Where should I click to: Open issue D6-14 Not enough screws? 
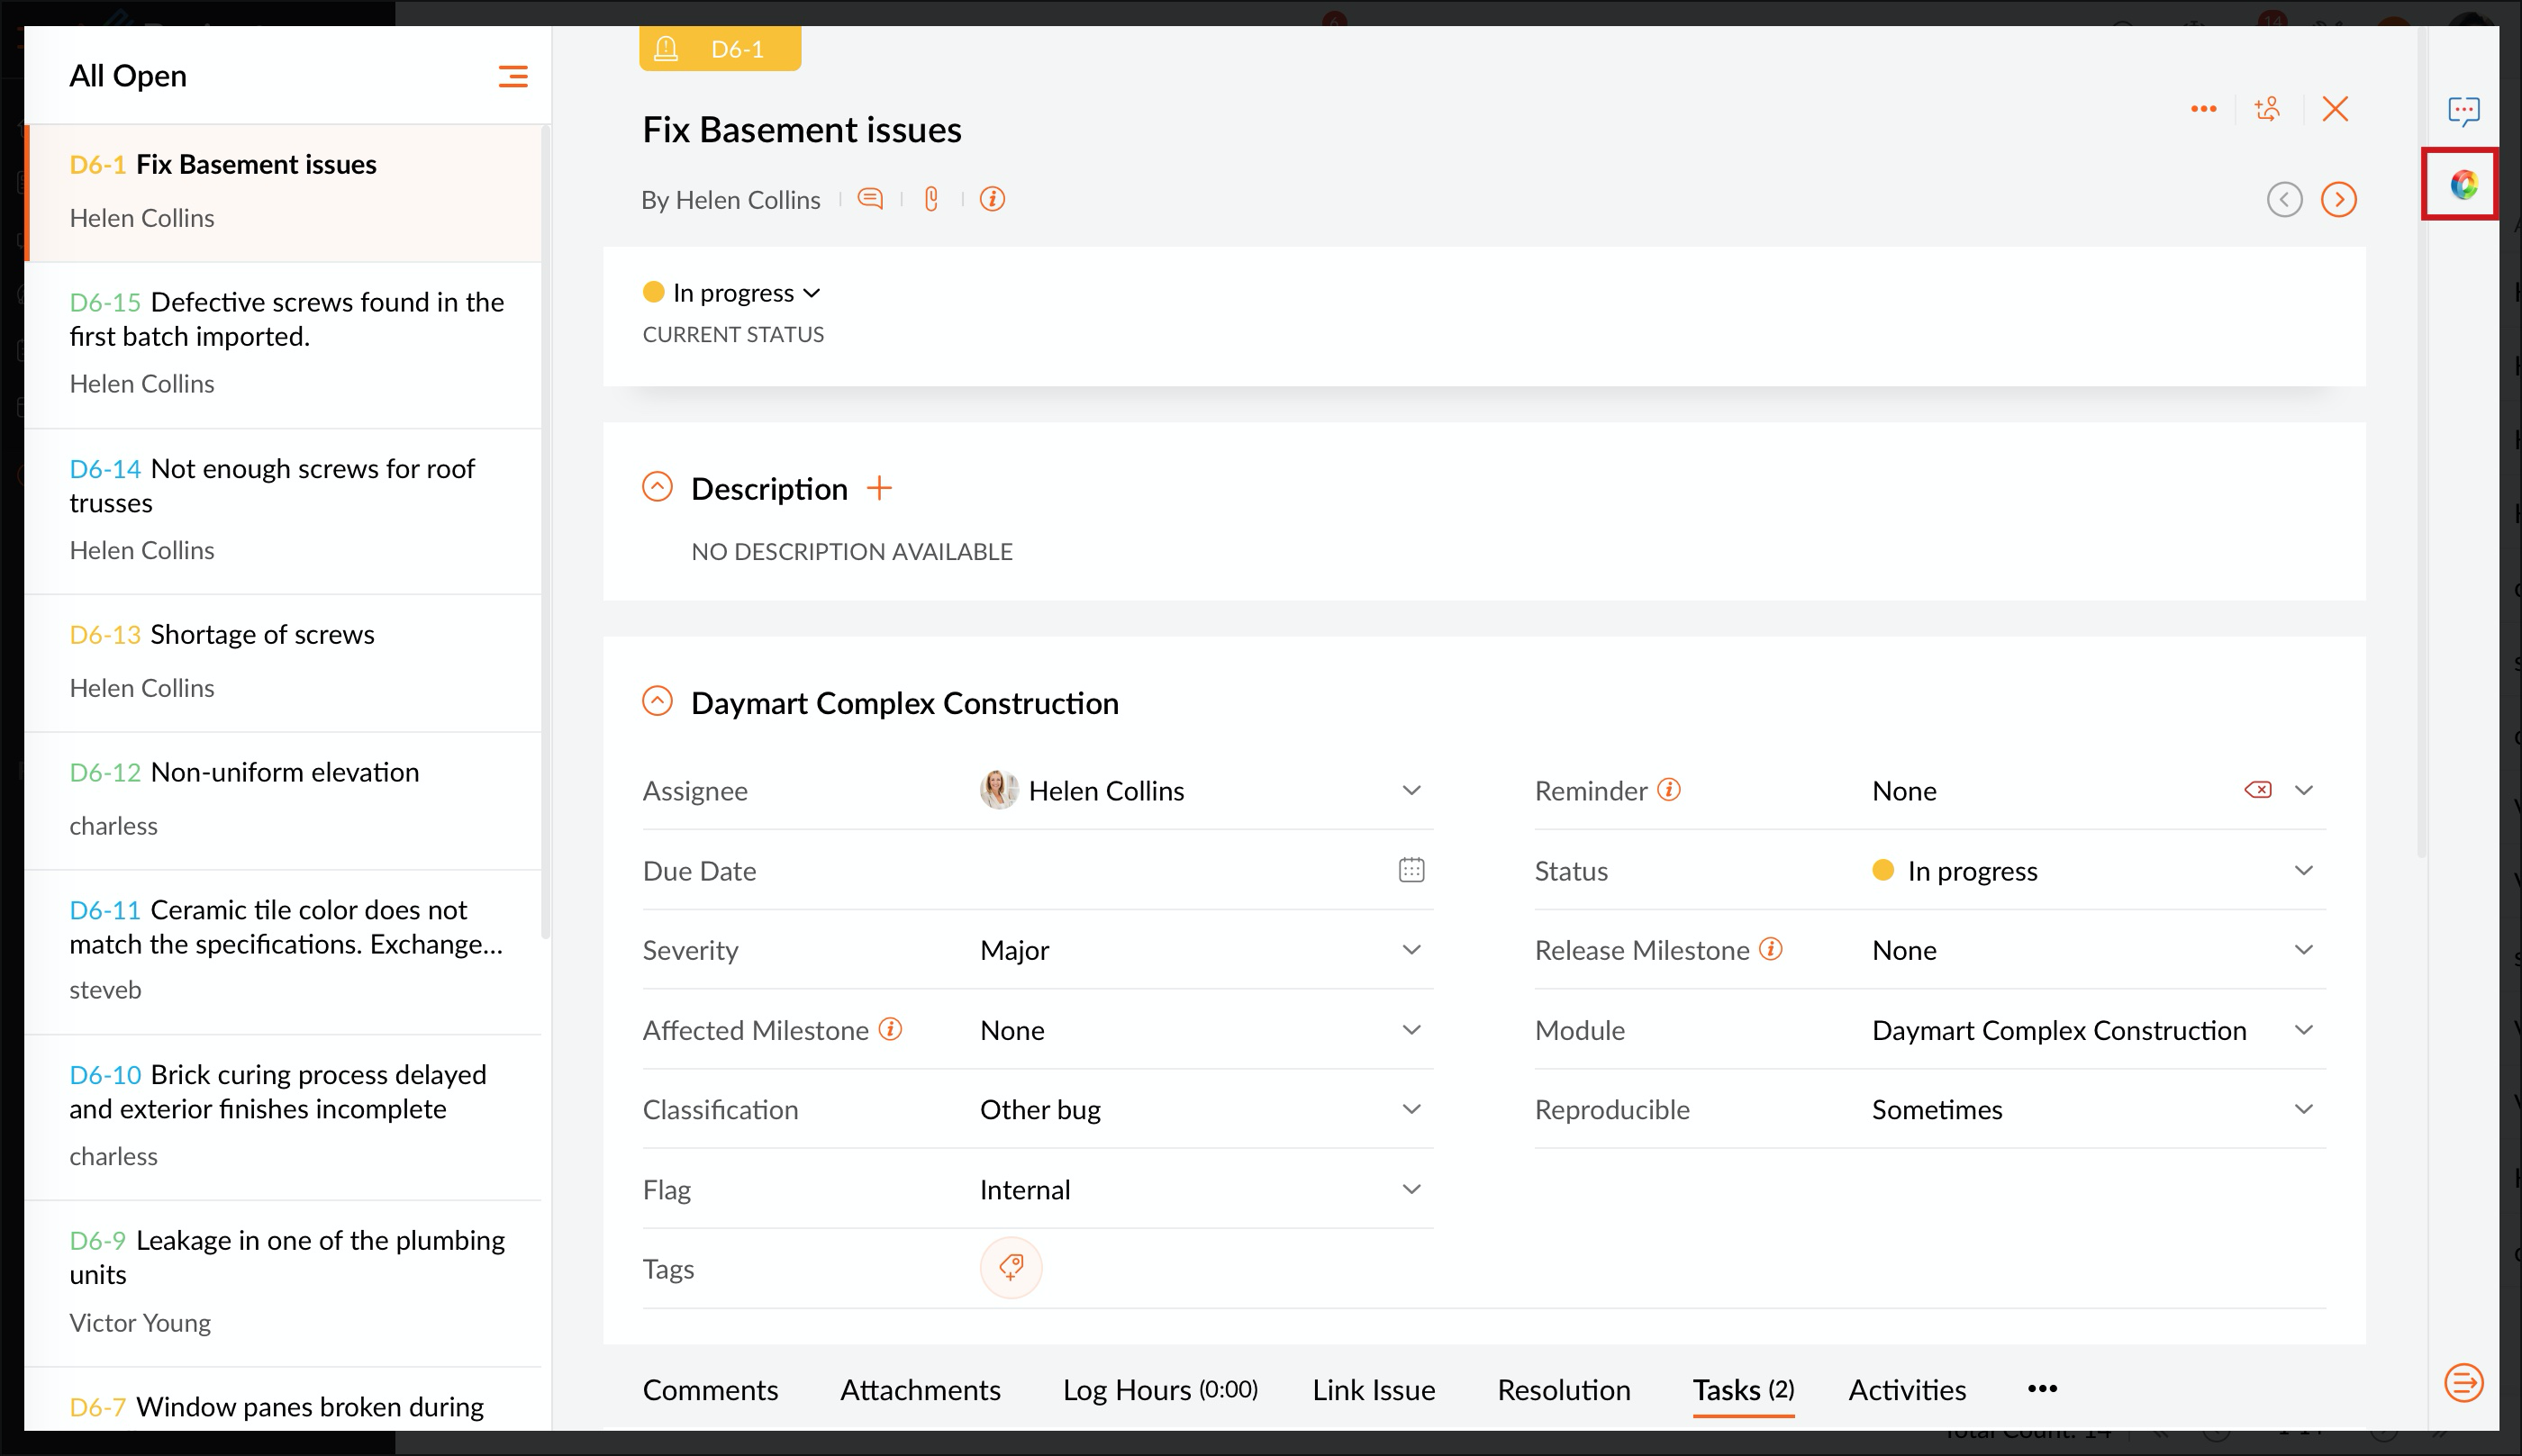pyautogui.click(x=272, y=485)
